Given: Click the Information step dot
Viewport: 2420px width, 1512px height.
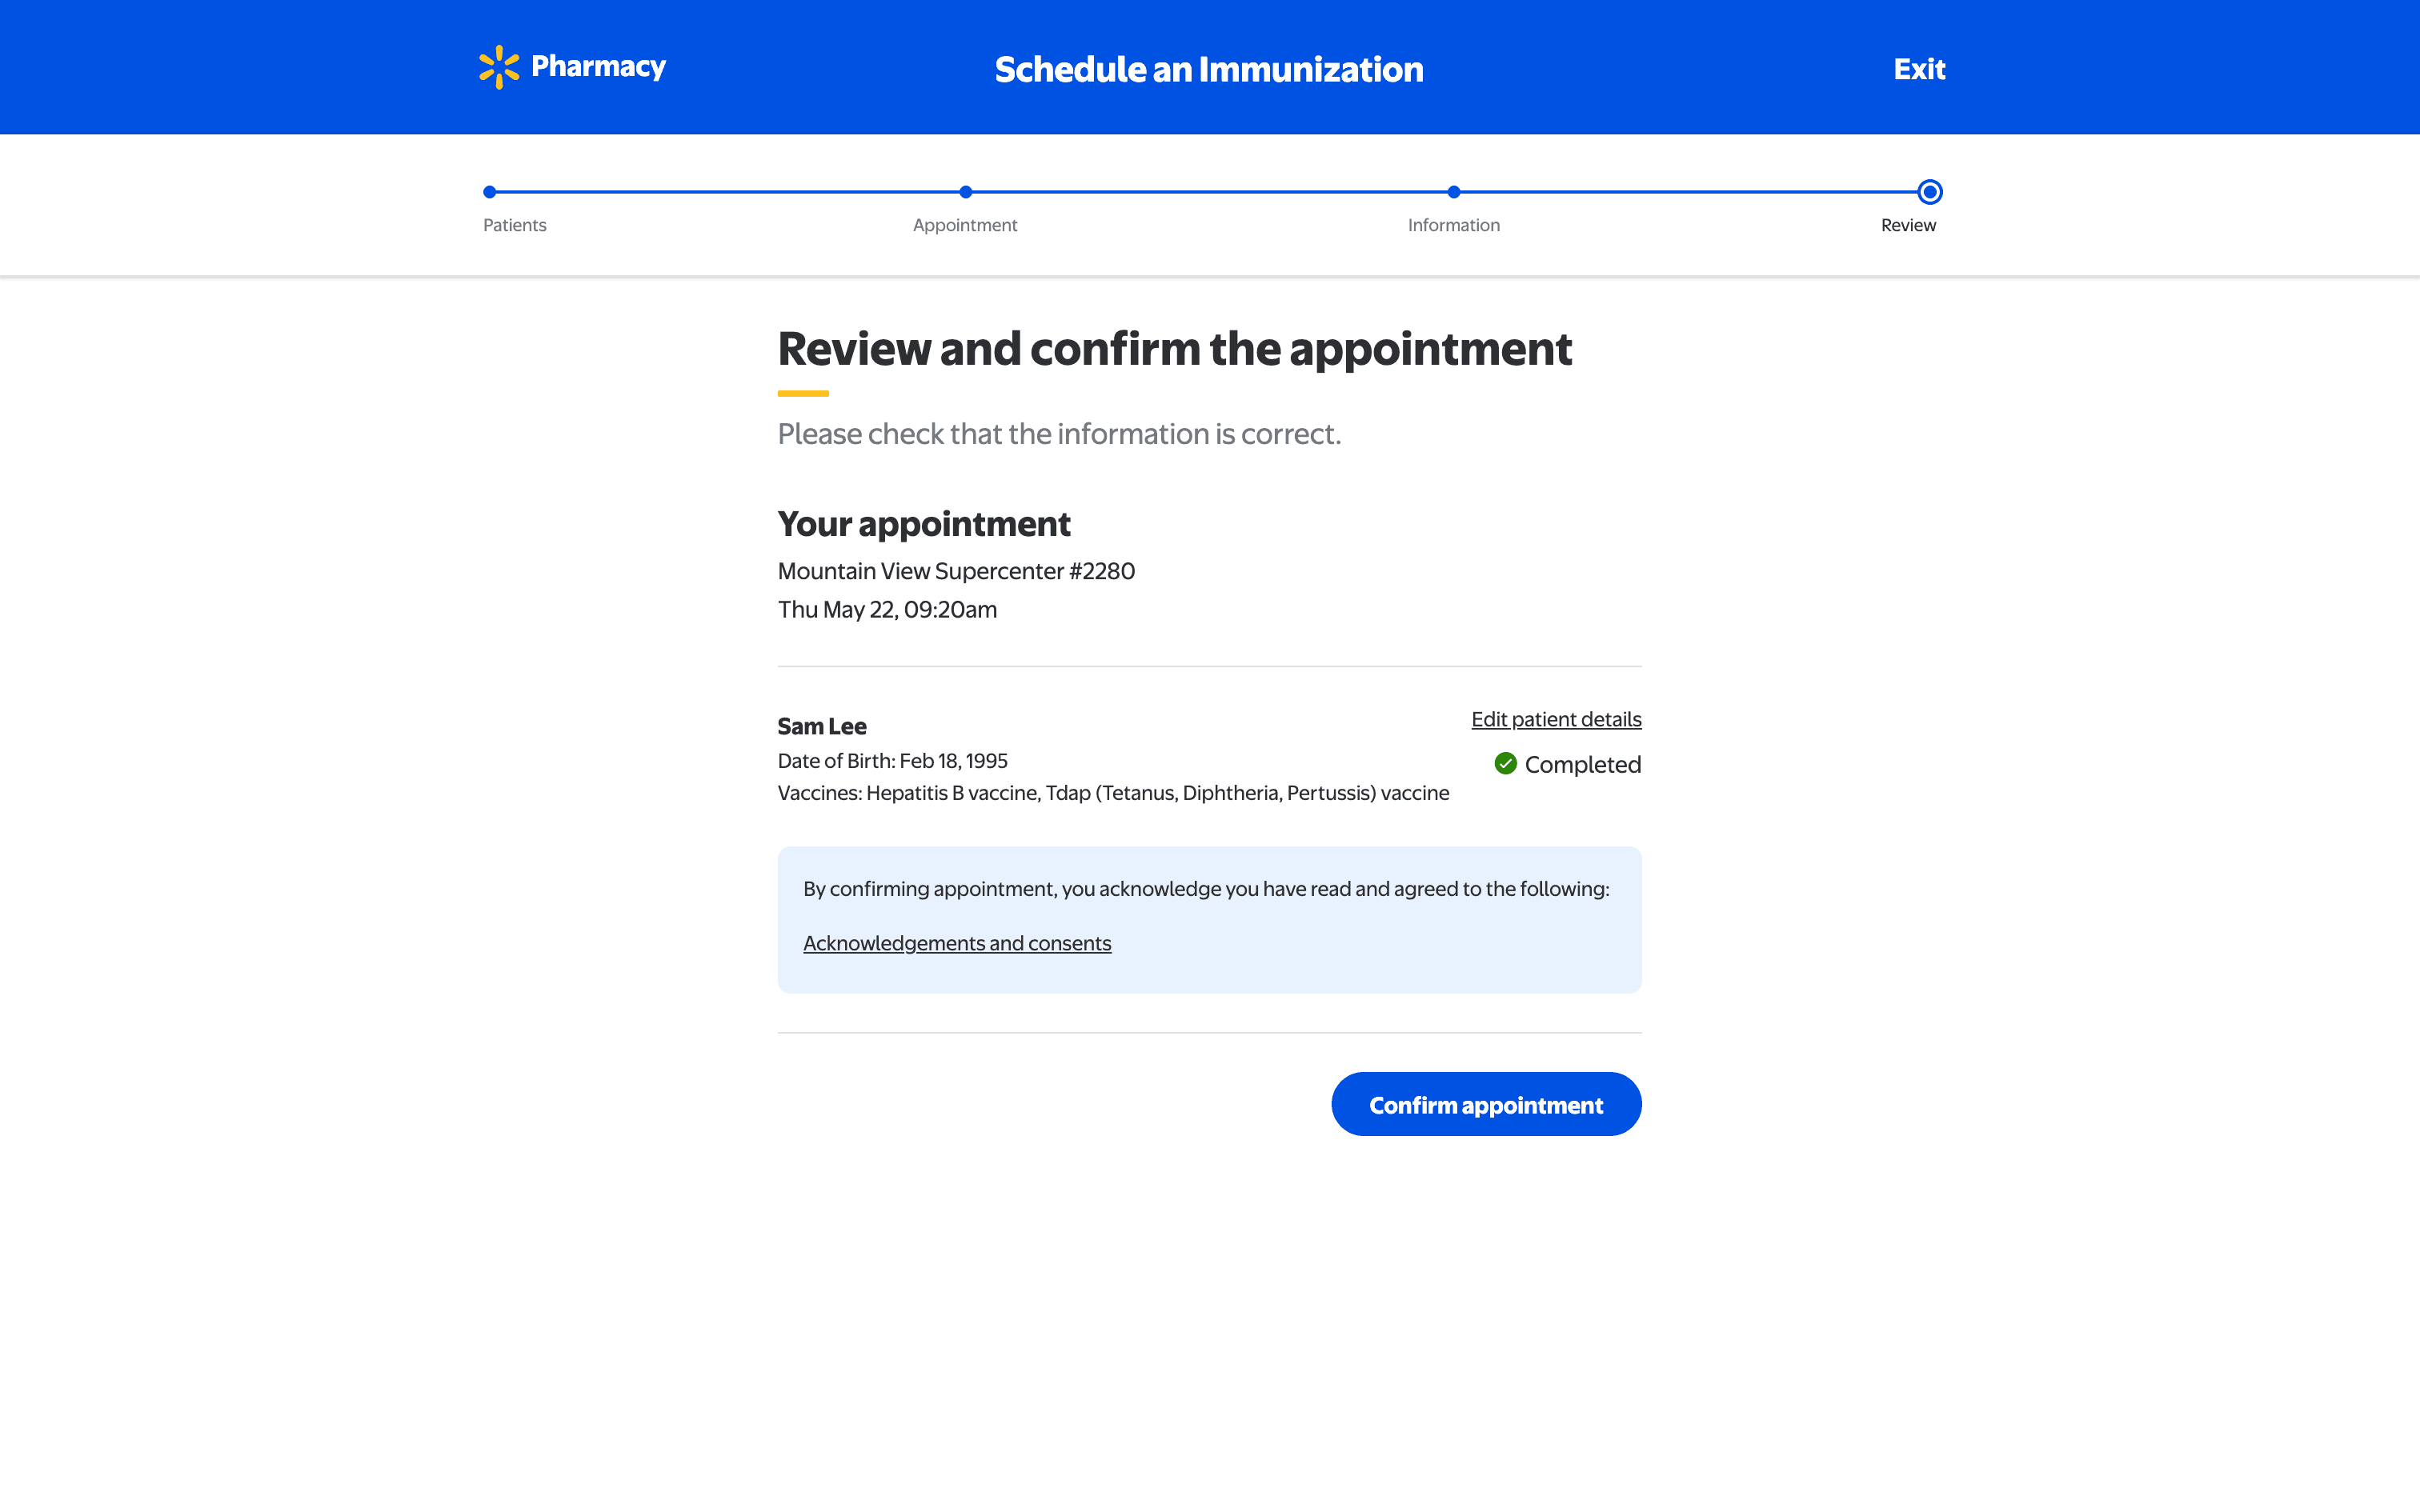Looking at the screenshot, I should click(x=1454, y=192).
